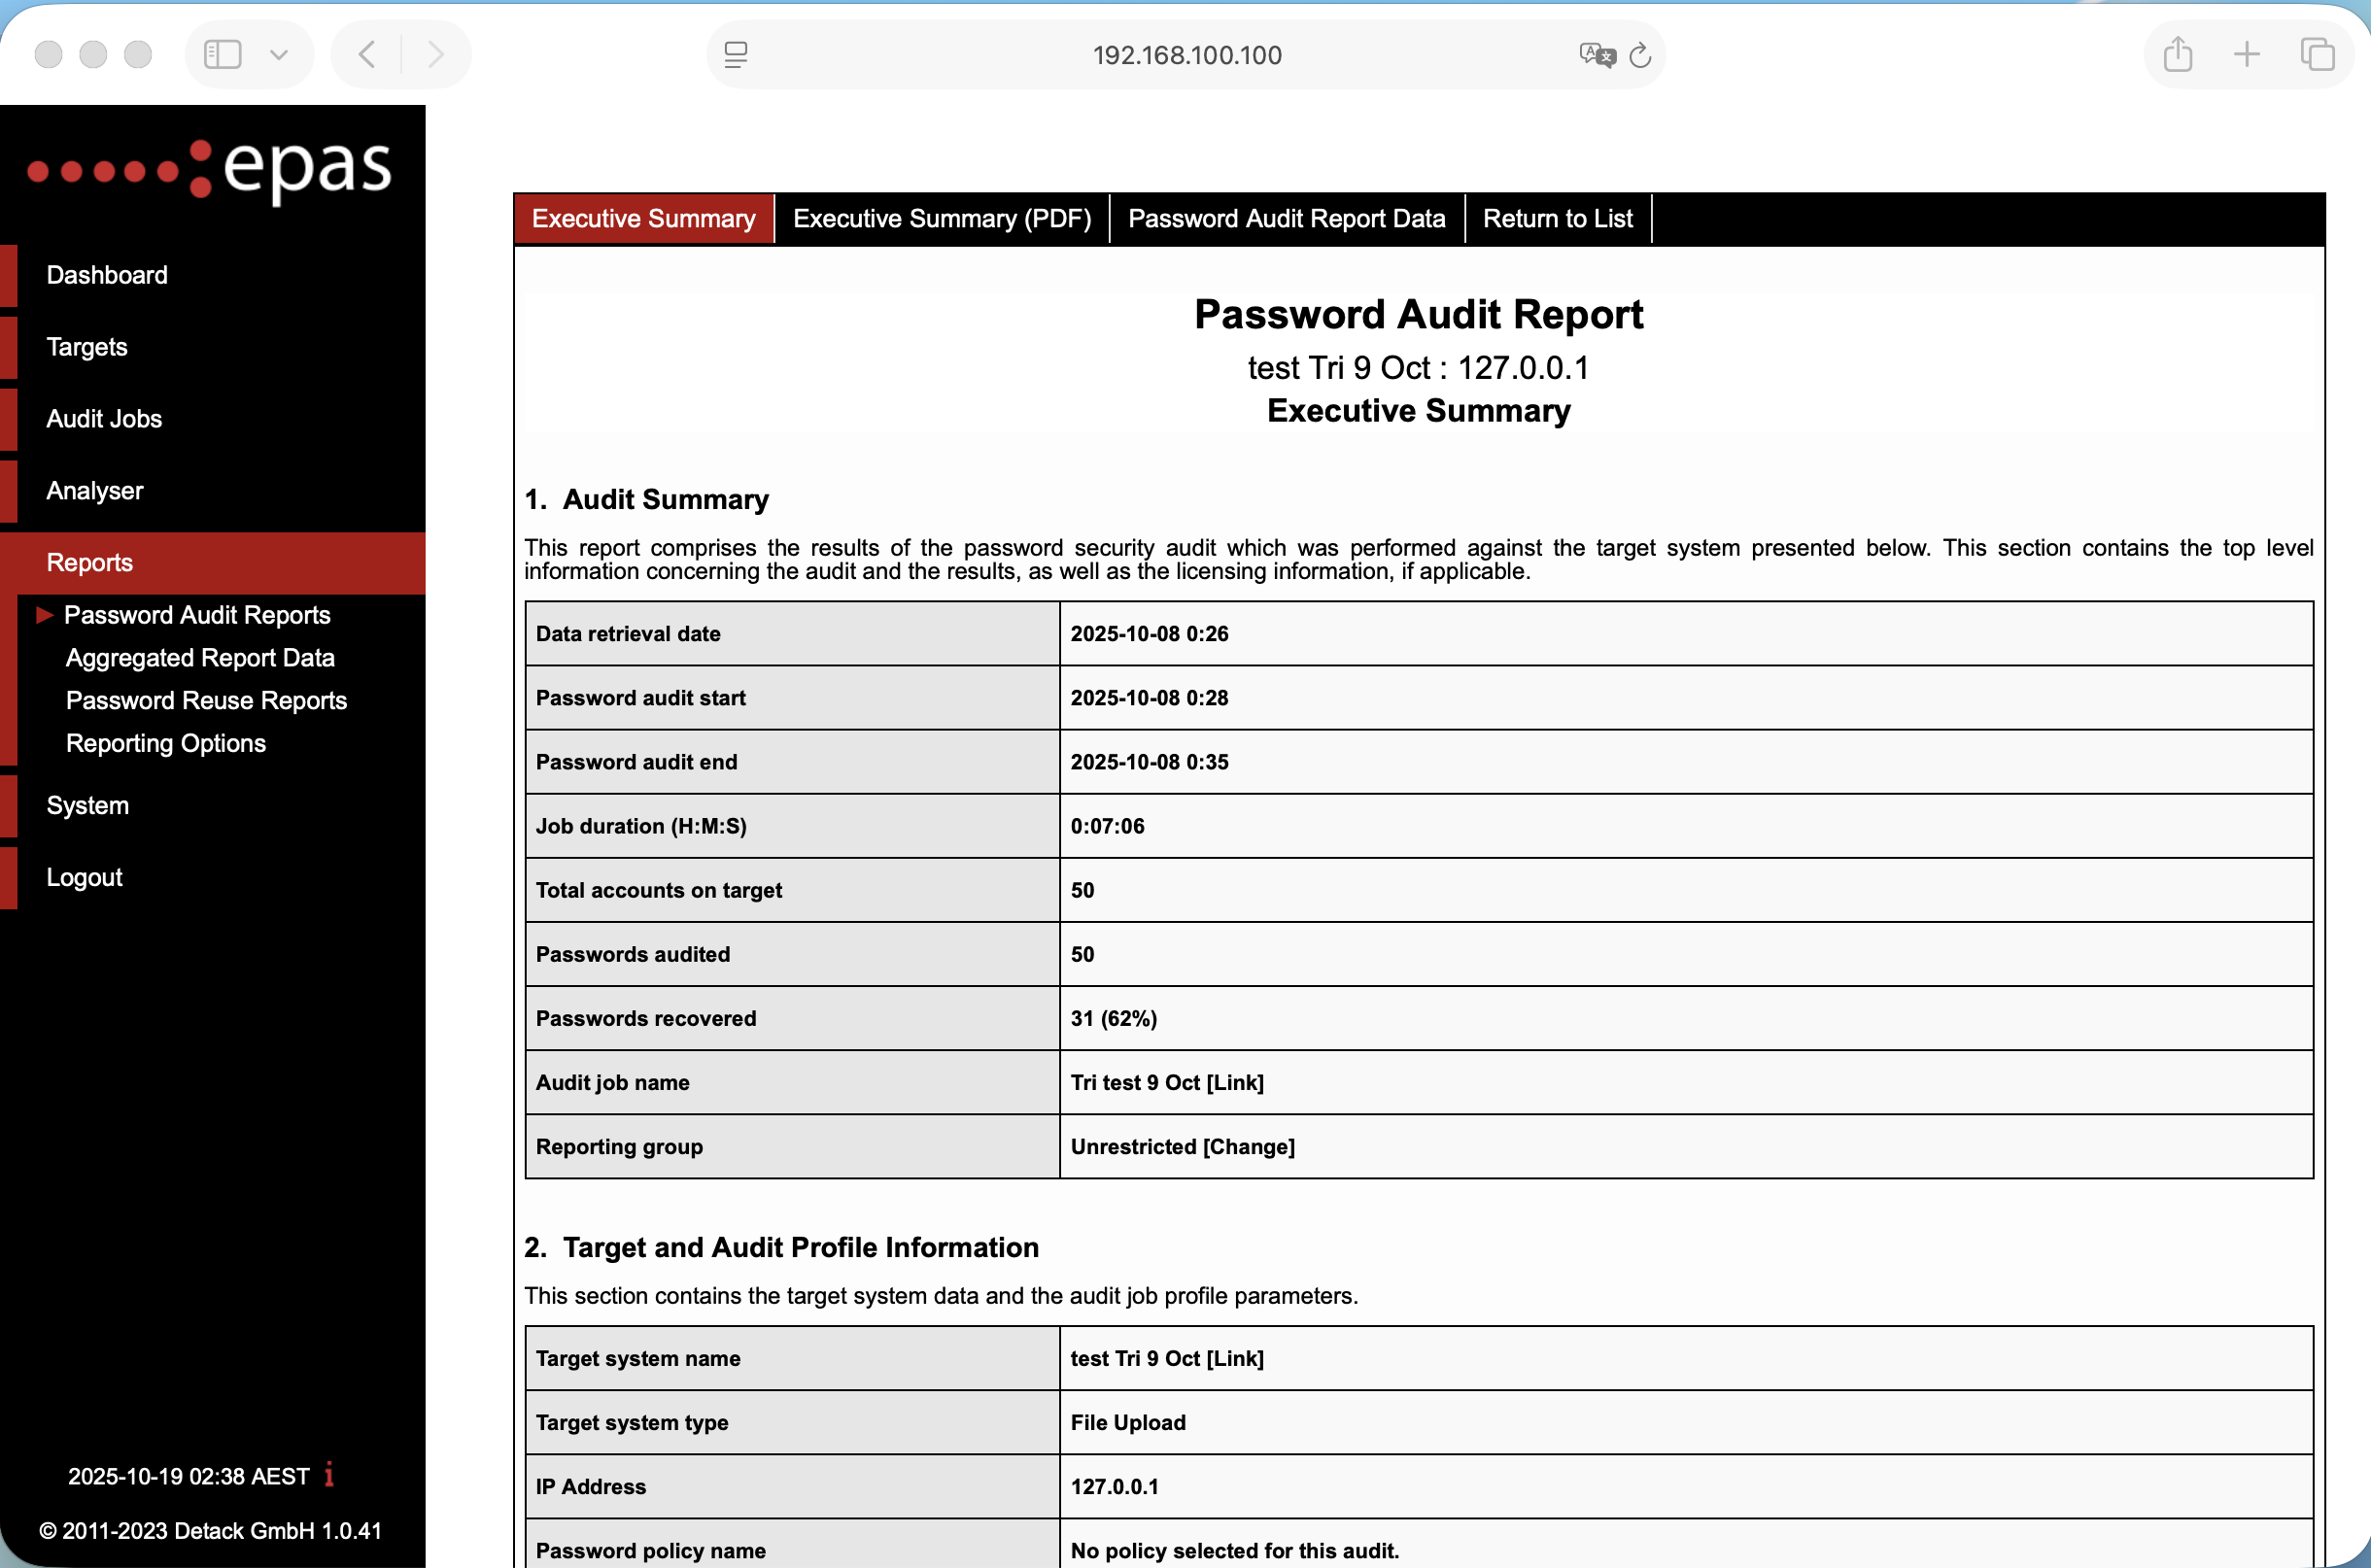
Task: Switch to the Executive Summary (PDF) tab
Action: tap(941, 218)
